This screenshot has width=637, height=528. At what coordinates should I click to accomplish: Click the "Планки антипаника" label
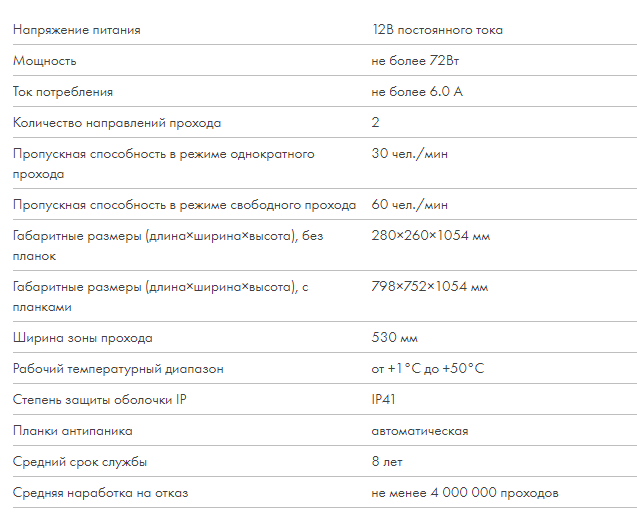pos(73,431)
